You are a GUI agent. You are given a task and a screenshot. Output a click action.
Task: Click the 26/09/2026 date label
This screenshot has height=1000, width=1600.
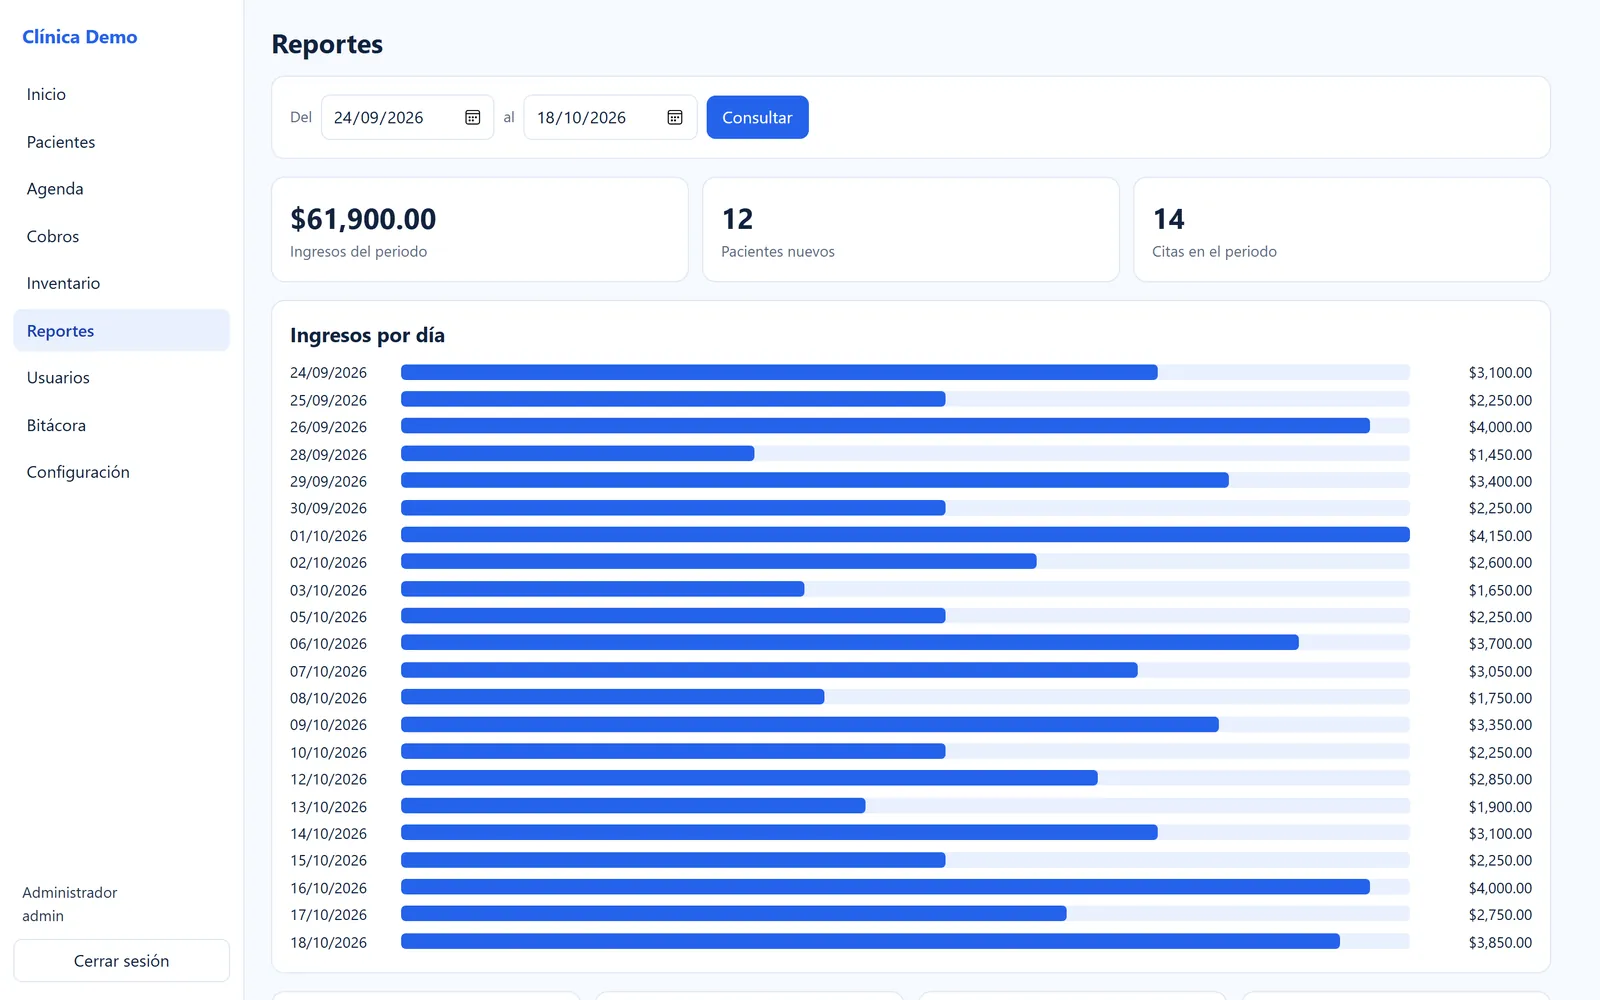[x=328, y=427]
